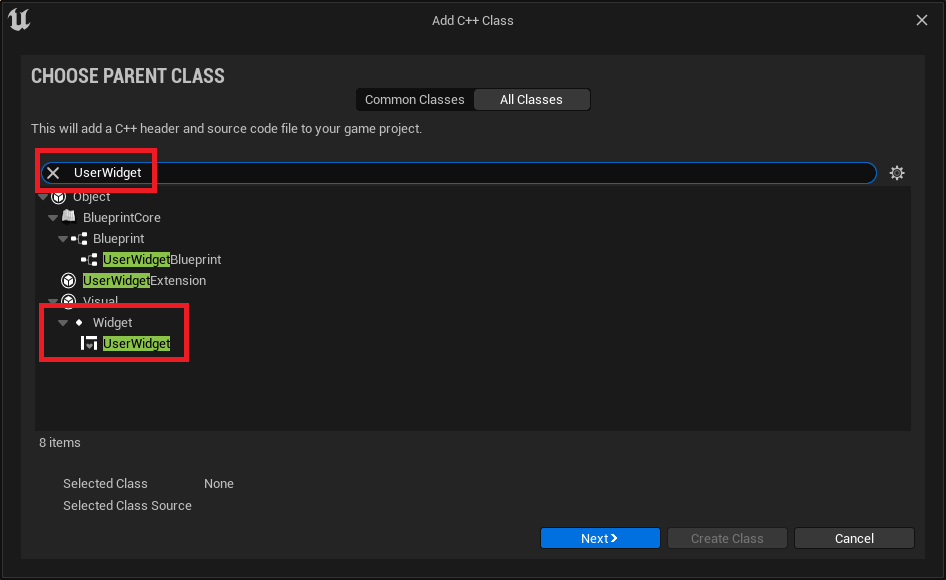The width and height of the screenshot is (946, 580).
Task: Click the 'Selected Class' label
Action: (x=106, y=483)
